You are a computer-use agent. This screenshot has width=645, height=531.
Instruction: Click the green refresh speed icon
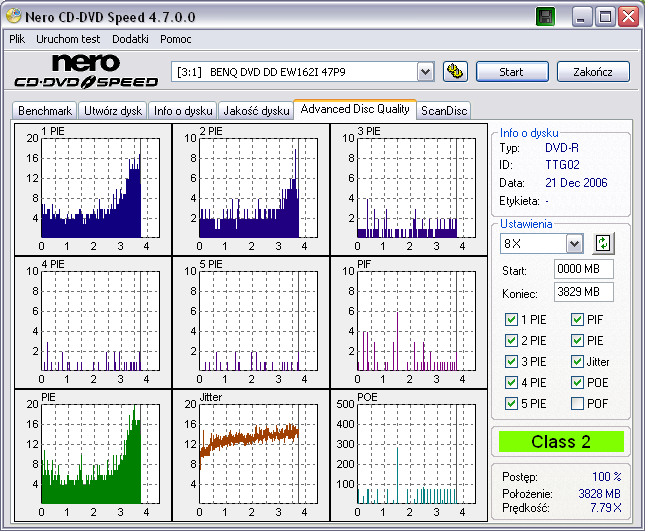(x=603, y=243)
